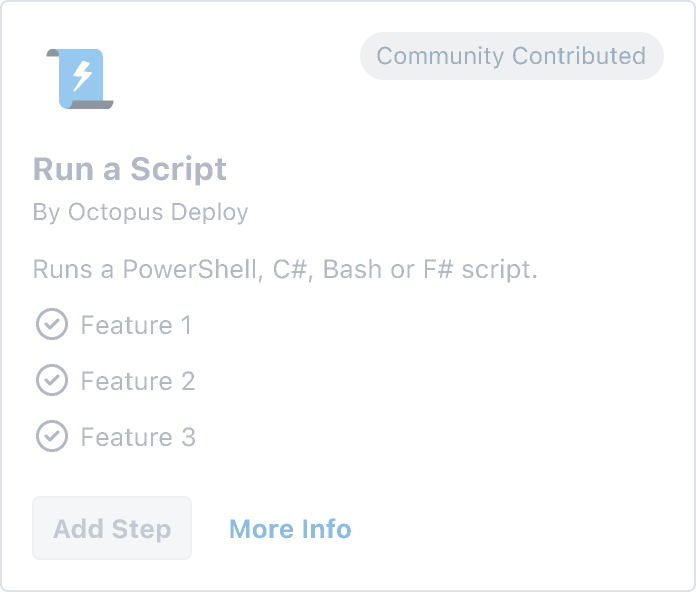The width and height of the screenshot is (696, 592).
Task: Click the word Script in the card title
Action: (181, 169)
